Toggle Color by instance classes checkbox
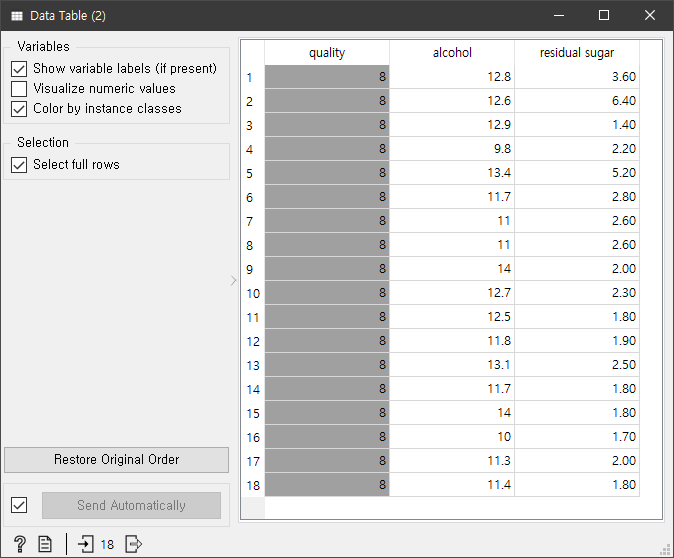 (x=19, y=109)
